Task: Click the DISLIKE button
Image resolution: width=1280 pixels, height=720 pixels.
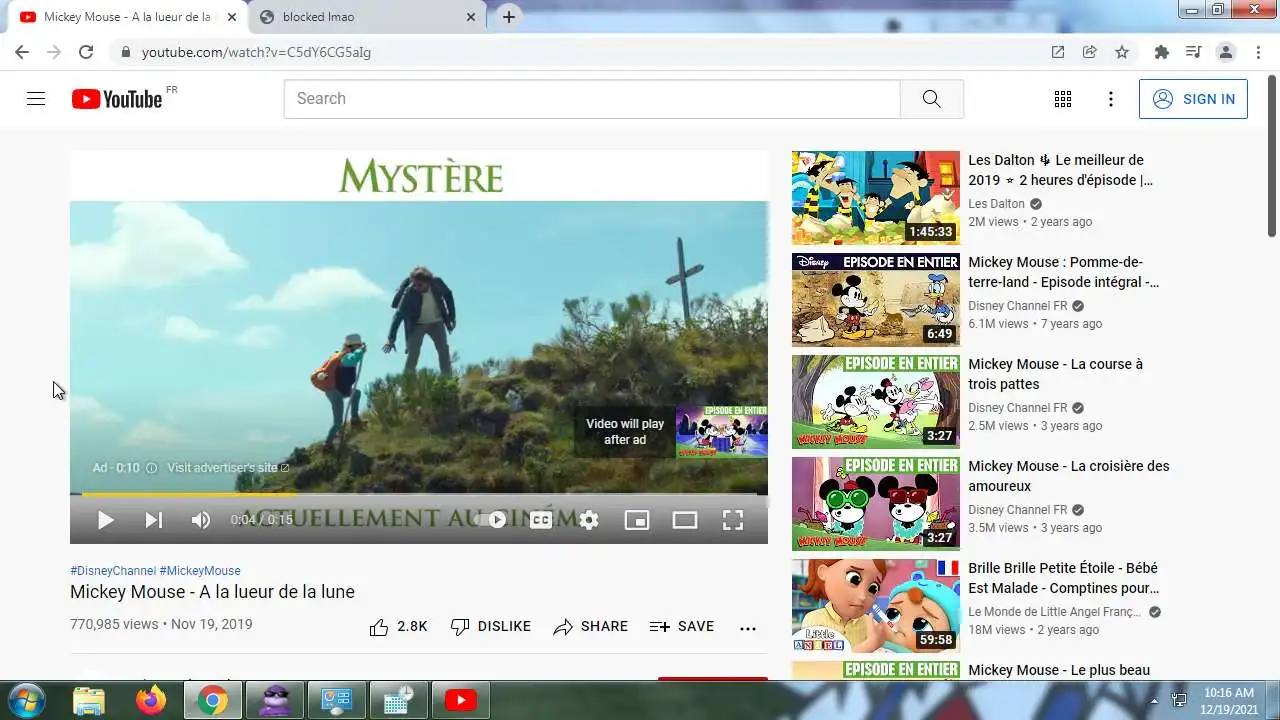Action: tap(491, 627)
